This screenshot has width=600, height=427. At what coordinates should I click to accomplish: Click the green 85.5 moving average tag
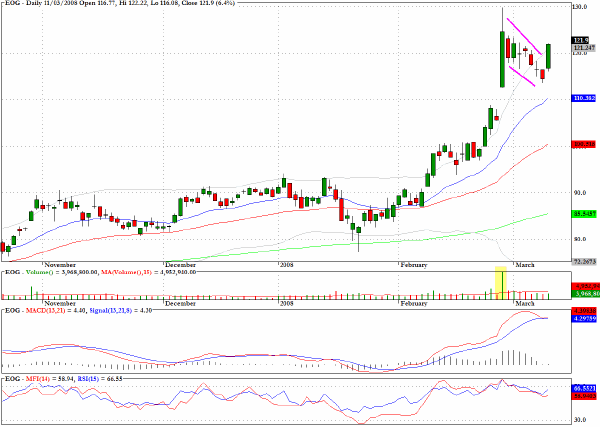584,214
